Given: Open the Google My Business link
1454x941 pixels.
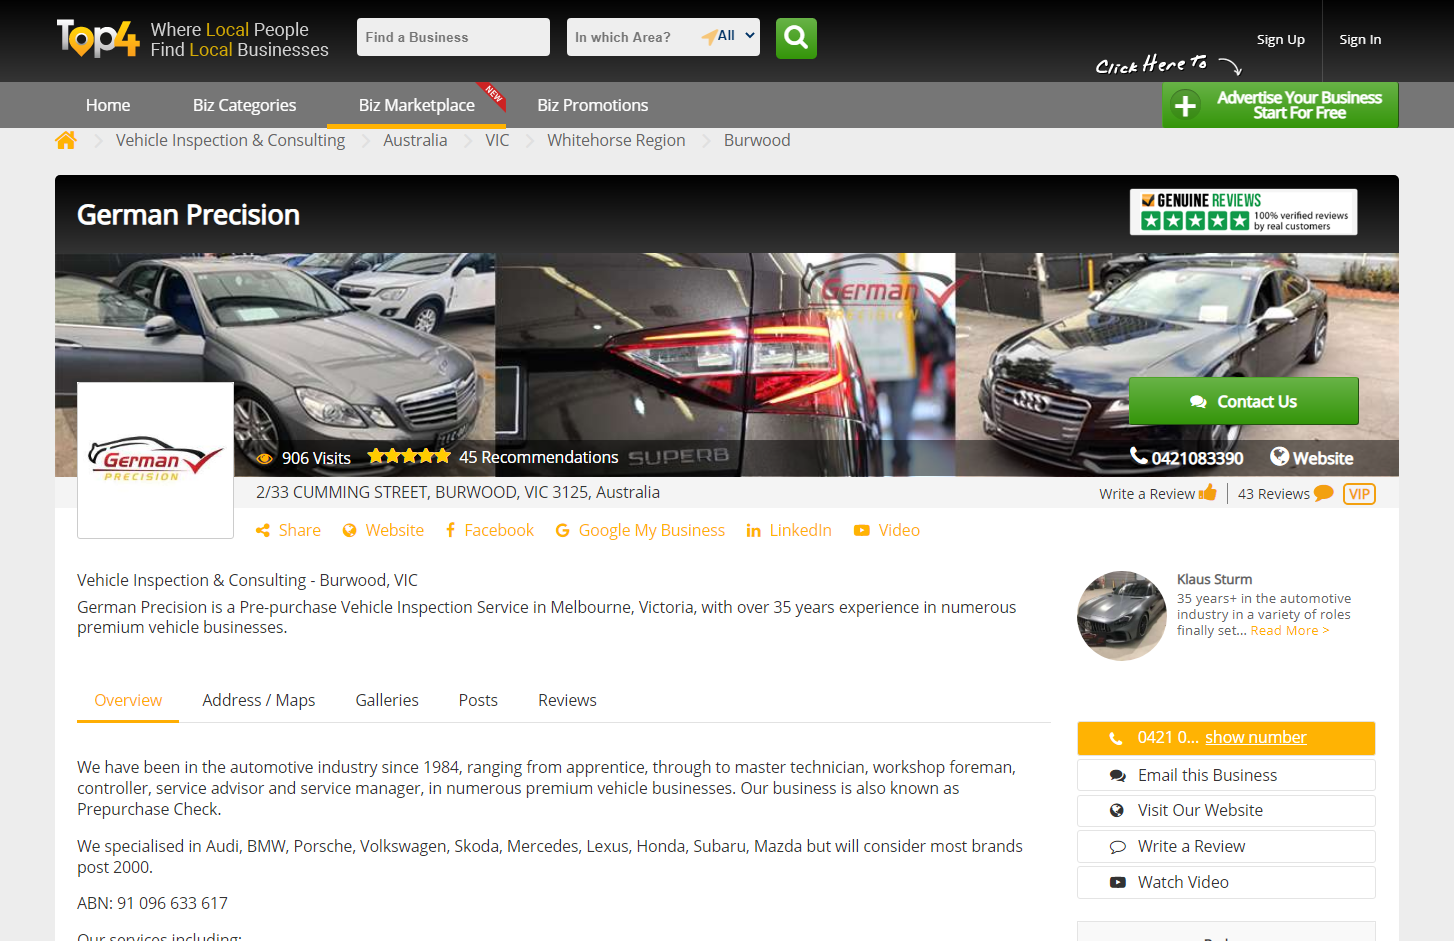Looking at the screenshot, I should (x=651, y=531).
